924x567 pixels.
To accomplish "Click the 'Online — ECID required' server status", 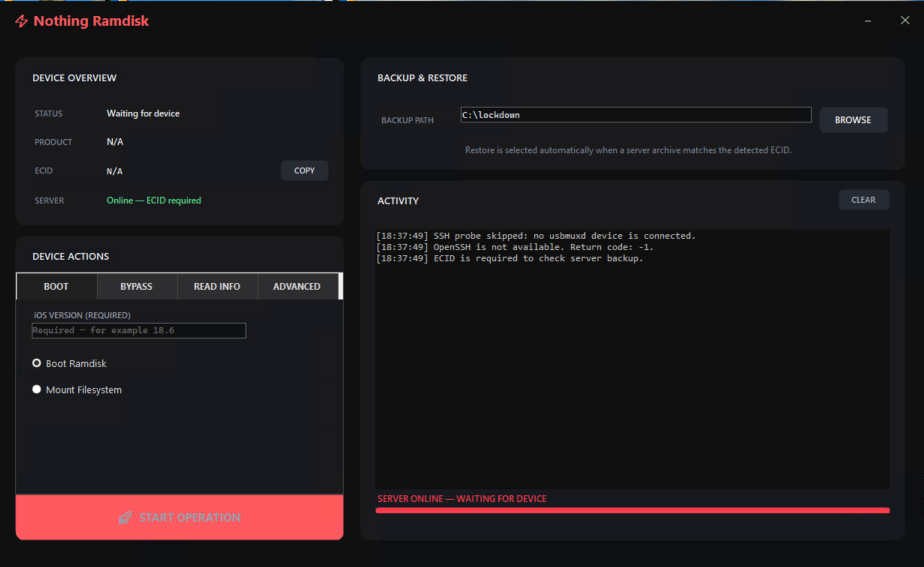I will tap(154, 200).
